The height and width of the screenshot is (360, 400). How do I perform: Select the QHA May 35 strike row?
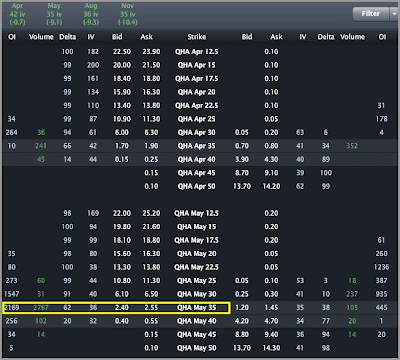200,308
